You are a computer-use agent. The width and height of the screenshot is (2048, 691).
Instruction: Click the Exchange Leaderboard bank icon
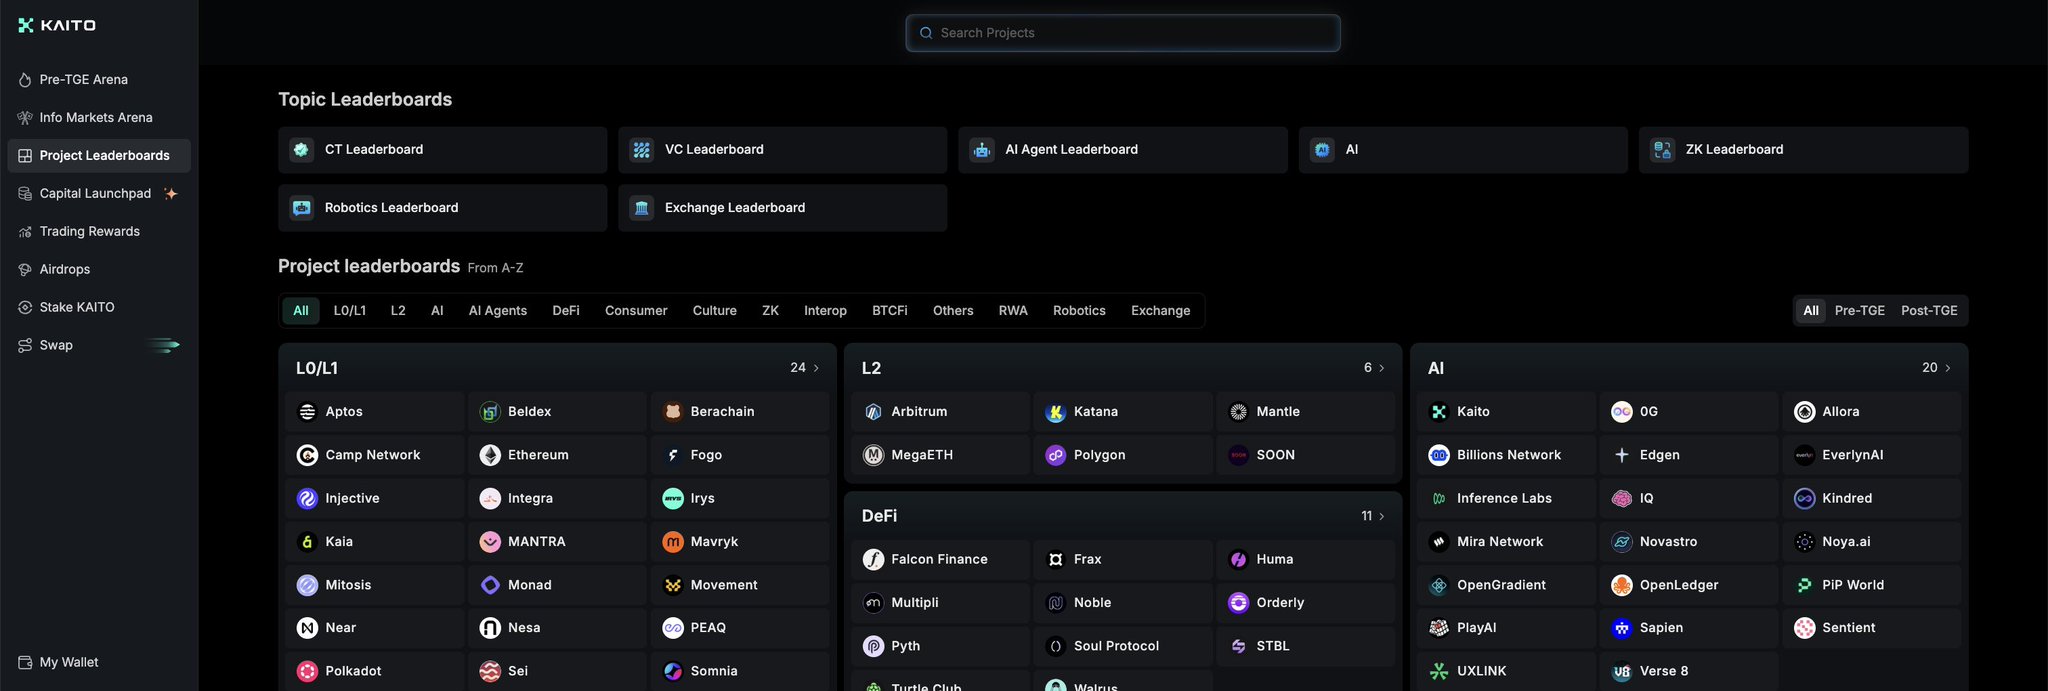pos(642,208)
